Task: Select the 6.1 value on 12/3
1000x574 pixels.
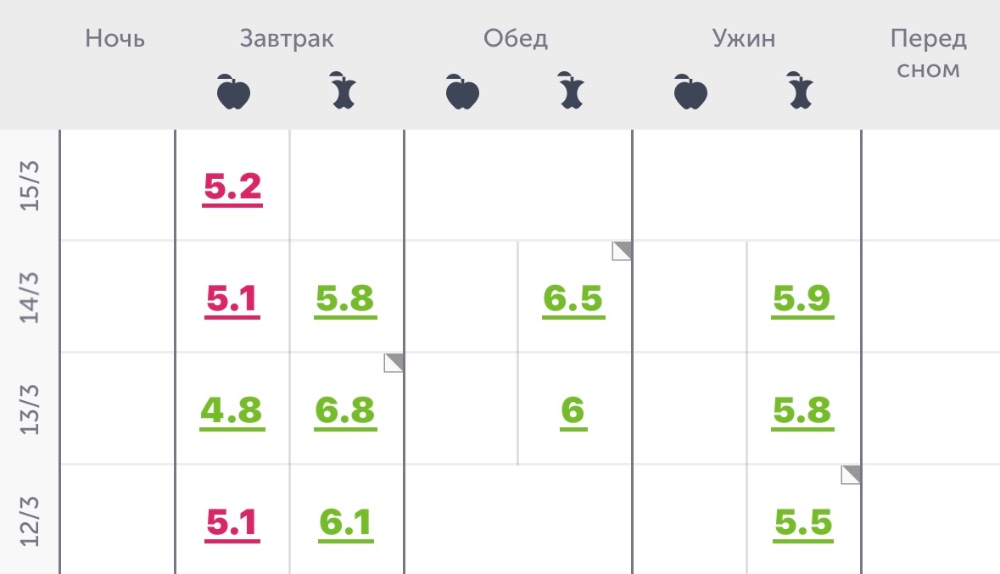Action: (345, 522)
